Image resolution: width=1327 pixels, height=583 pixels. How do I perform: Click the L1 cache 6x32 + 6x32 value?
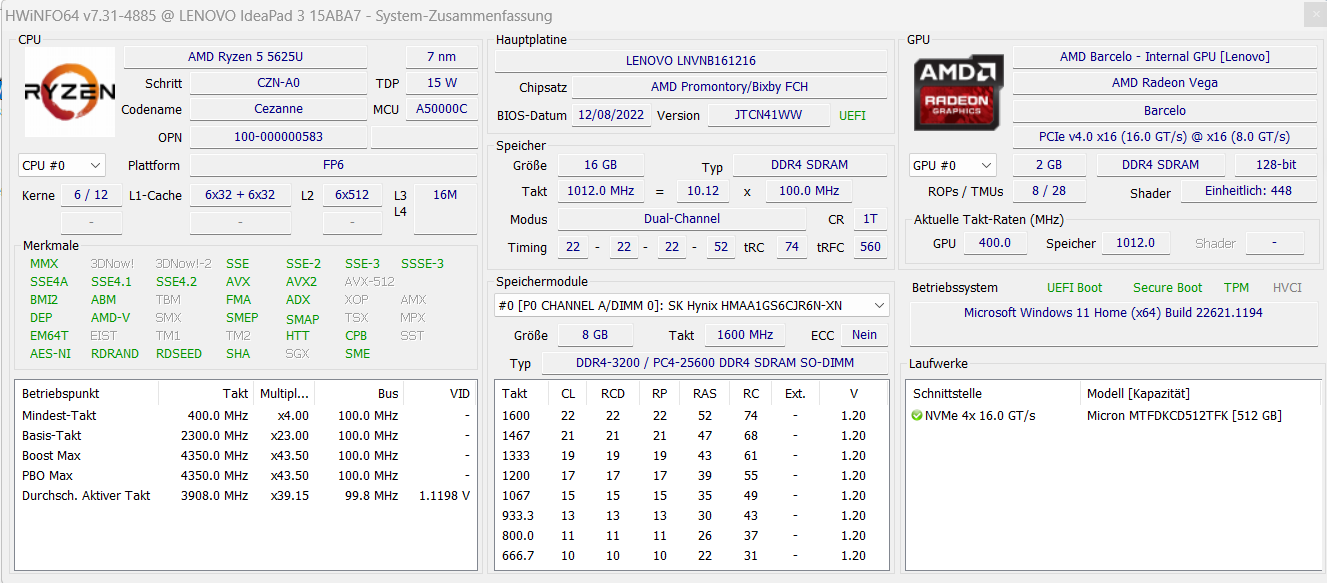[240, 195]
